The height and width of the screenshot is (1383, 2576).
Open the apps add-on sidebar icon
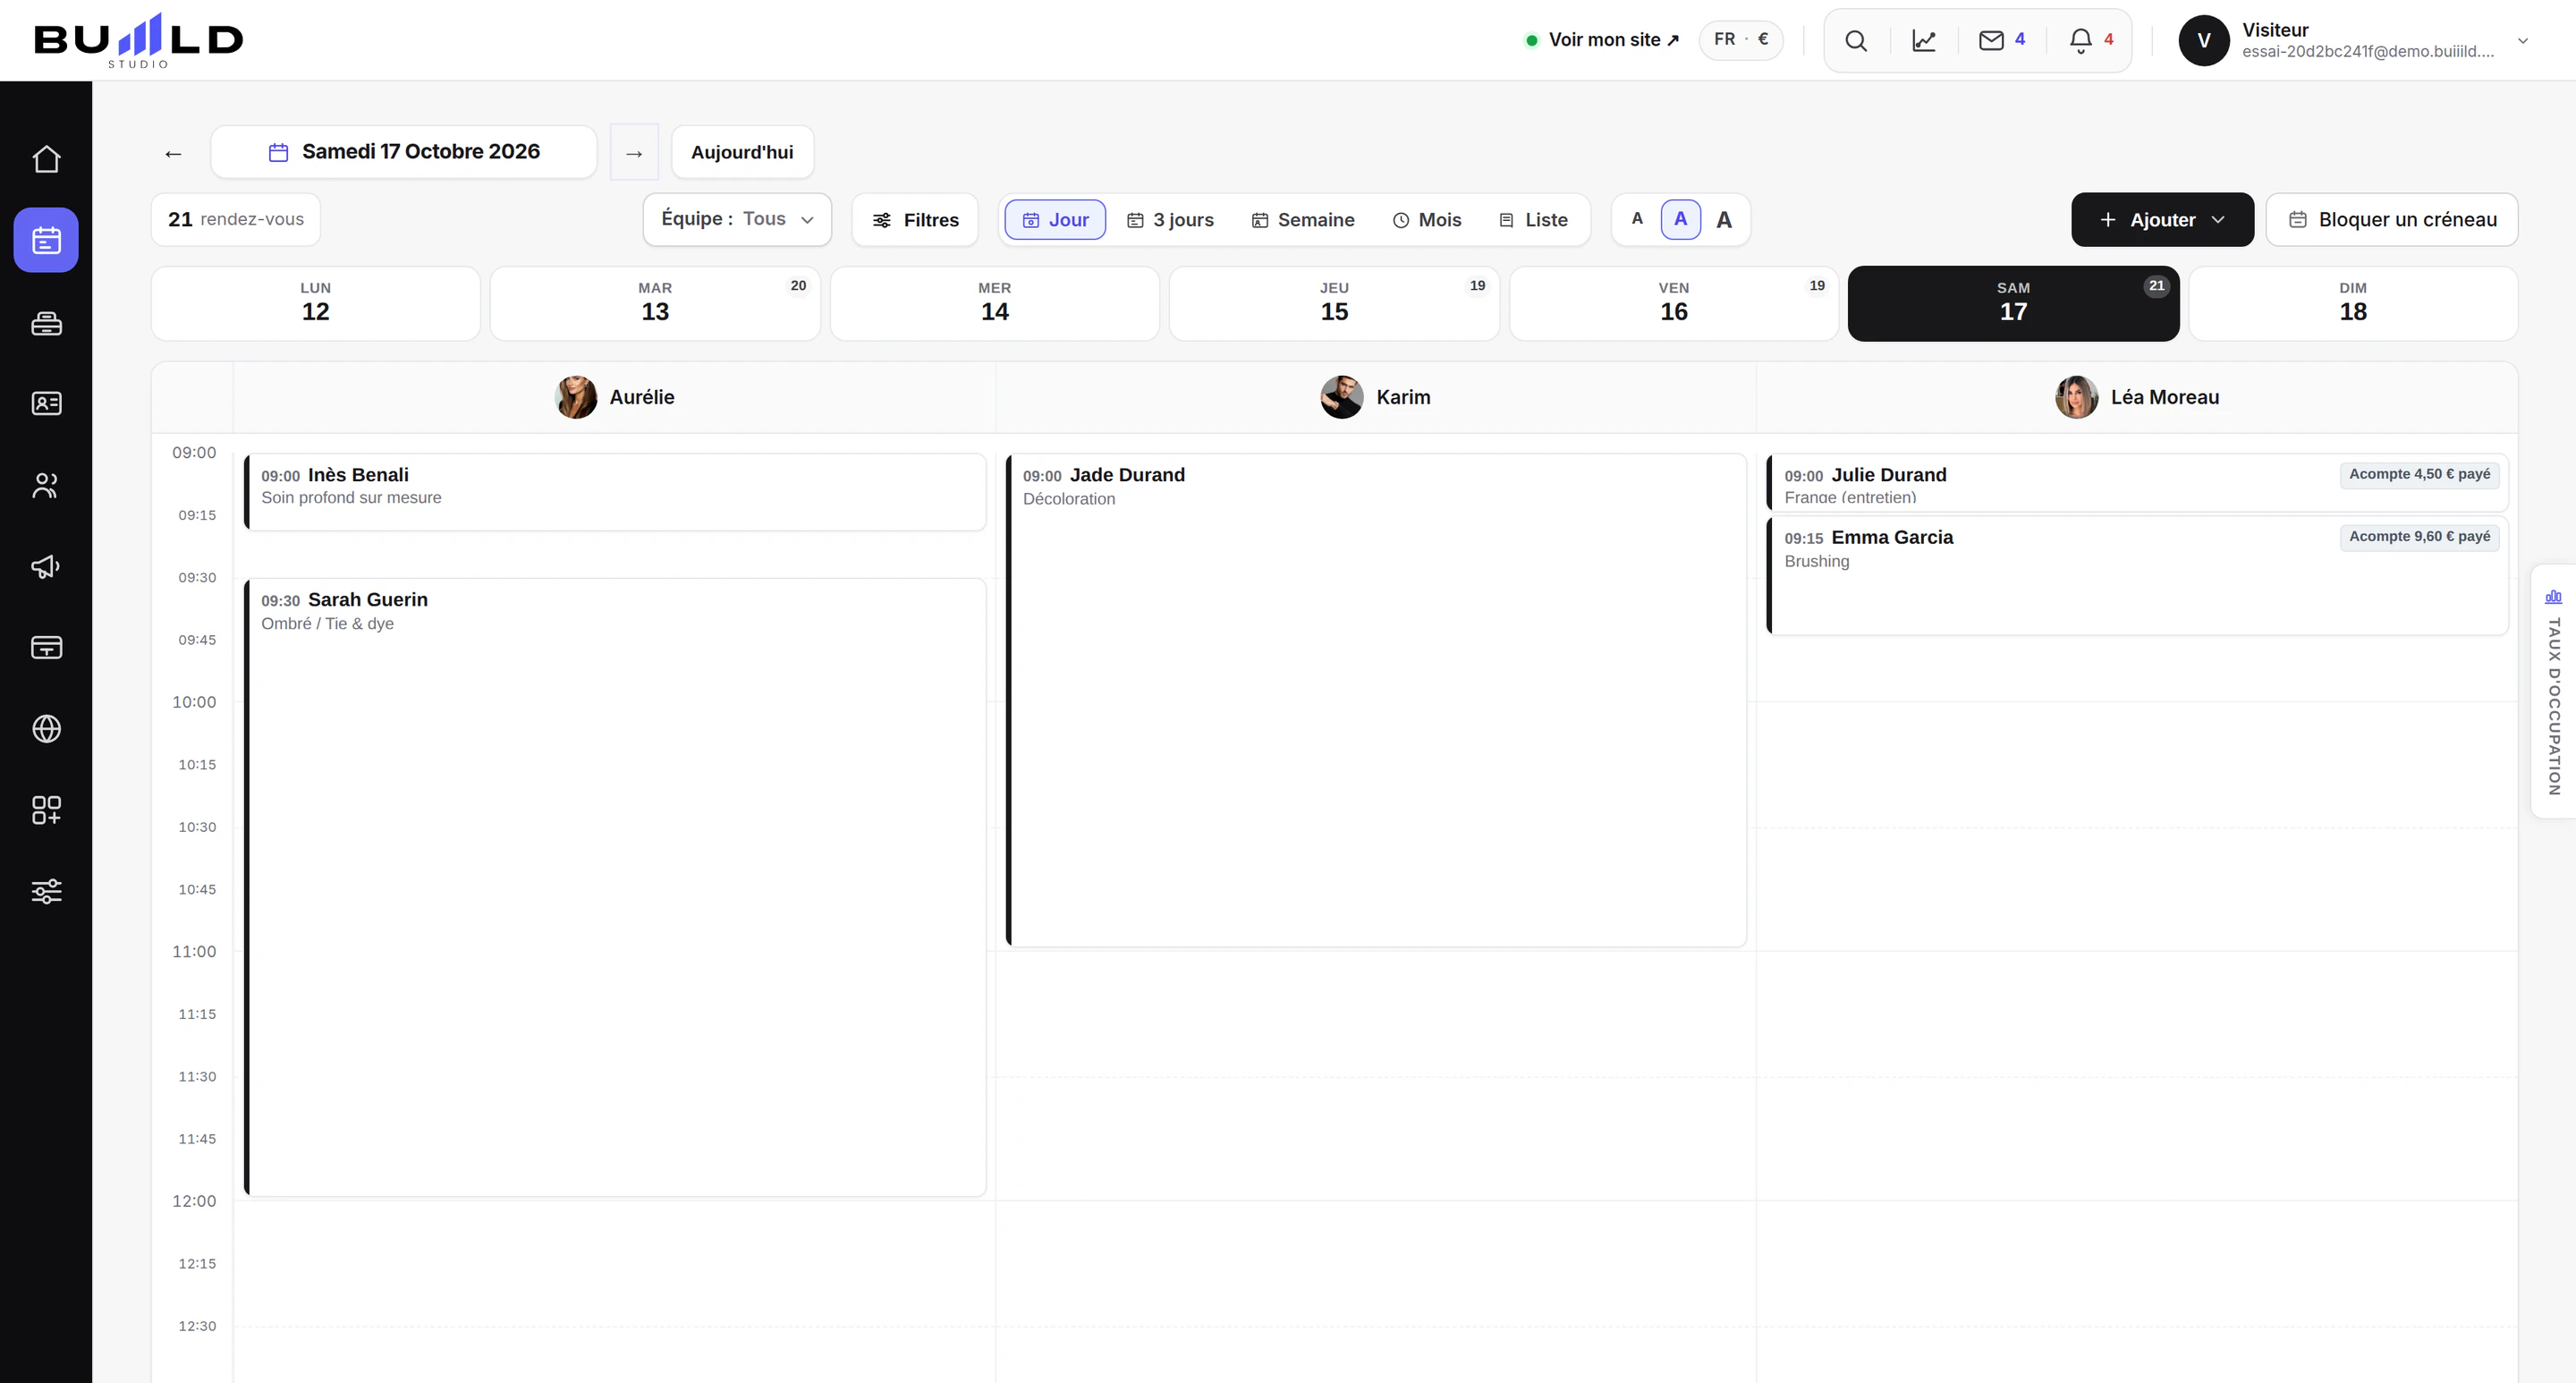(46, 810)
